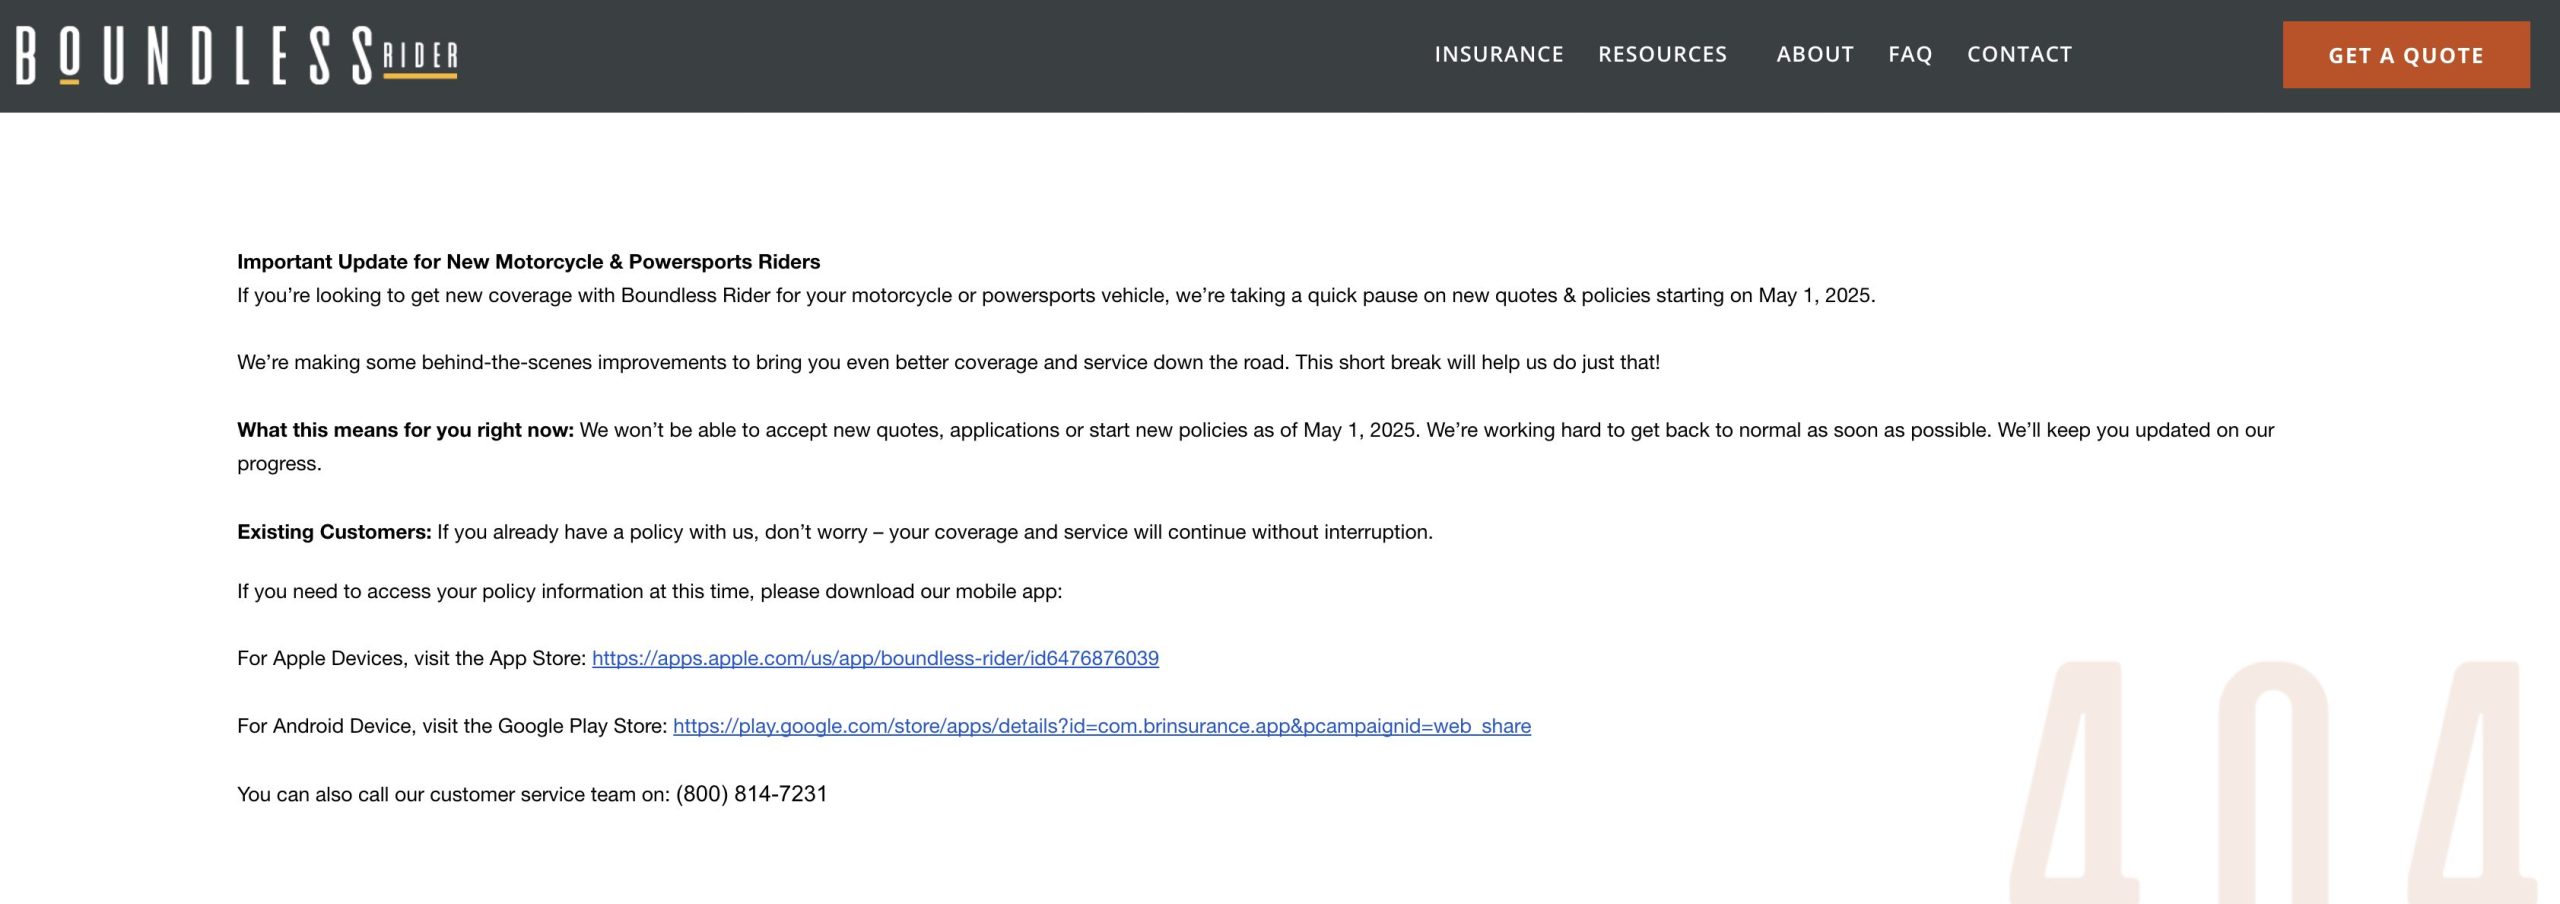2560x904 pixels.
Task: Click the 'For Apple Devices' label text
Action: (x=411, y=658)
